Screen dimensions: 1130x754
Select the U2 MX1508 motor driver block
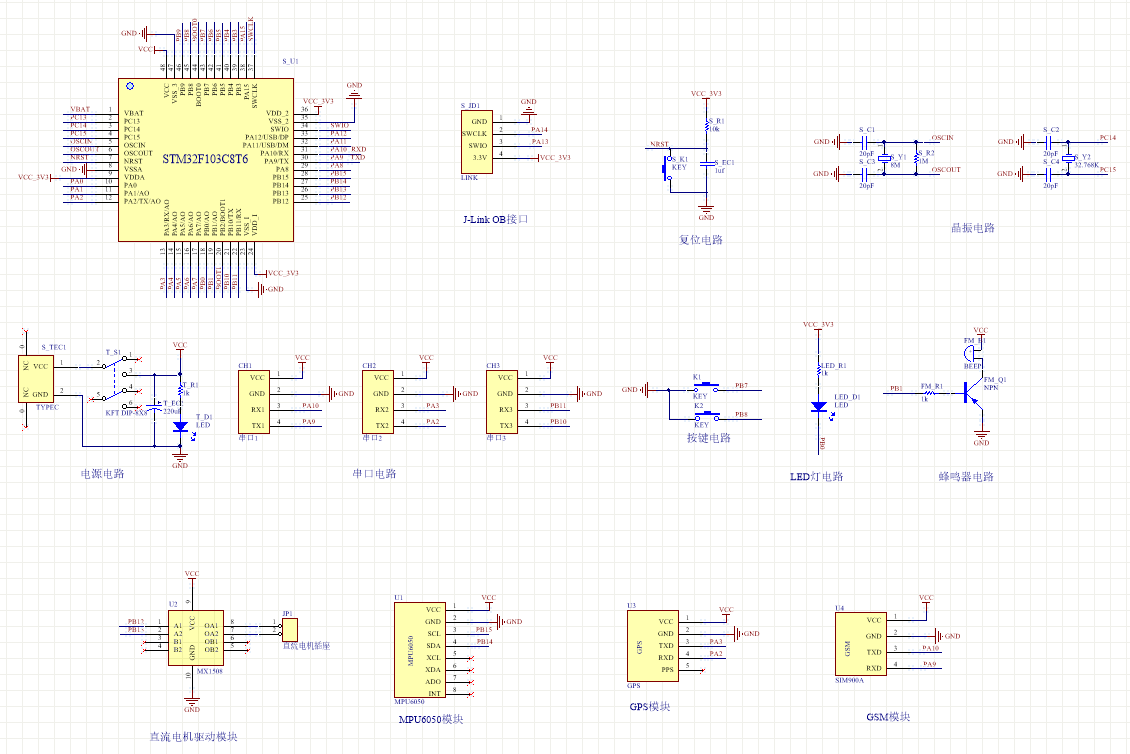(195, 638)
